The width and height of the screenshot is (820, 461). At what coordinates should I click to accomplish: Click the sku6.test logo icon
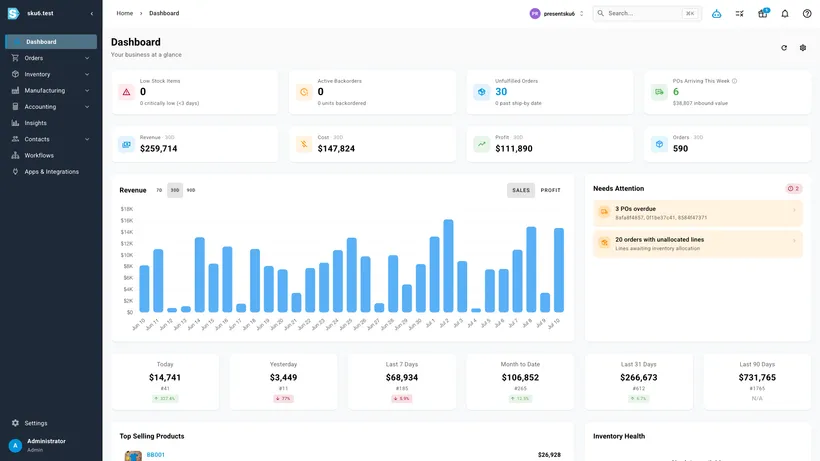point(14,13)
